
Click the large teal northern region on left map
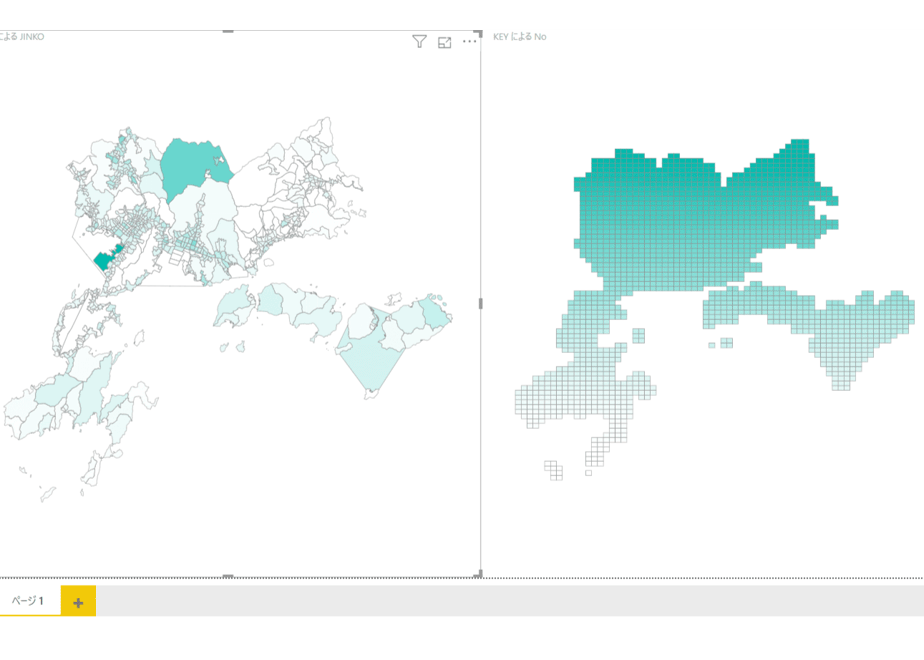pyautogui.click(x=192, y=167)
